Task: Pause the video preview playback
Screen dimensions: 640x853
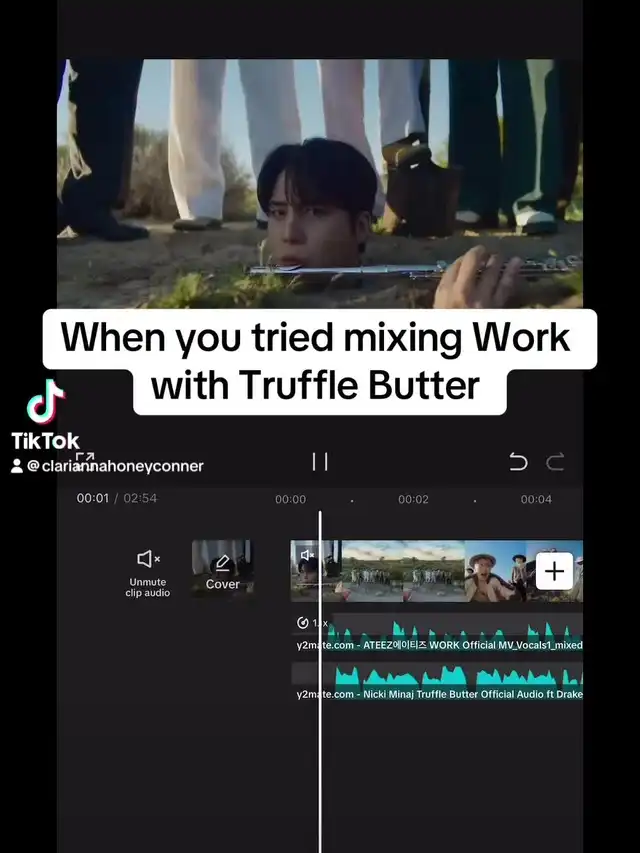Action: click(x=320, y=462)
